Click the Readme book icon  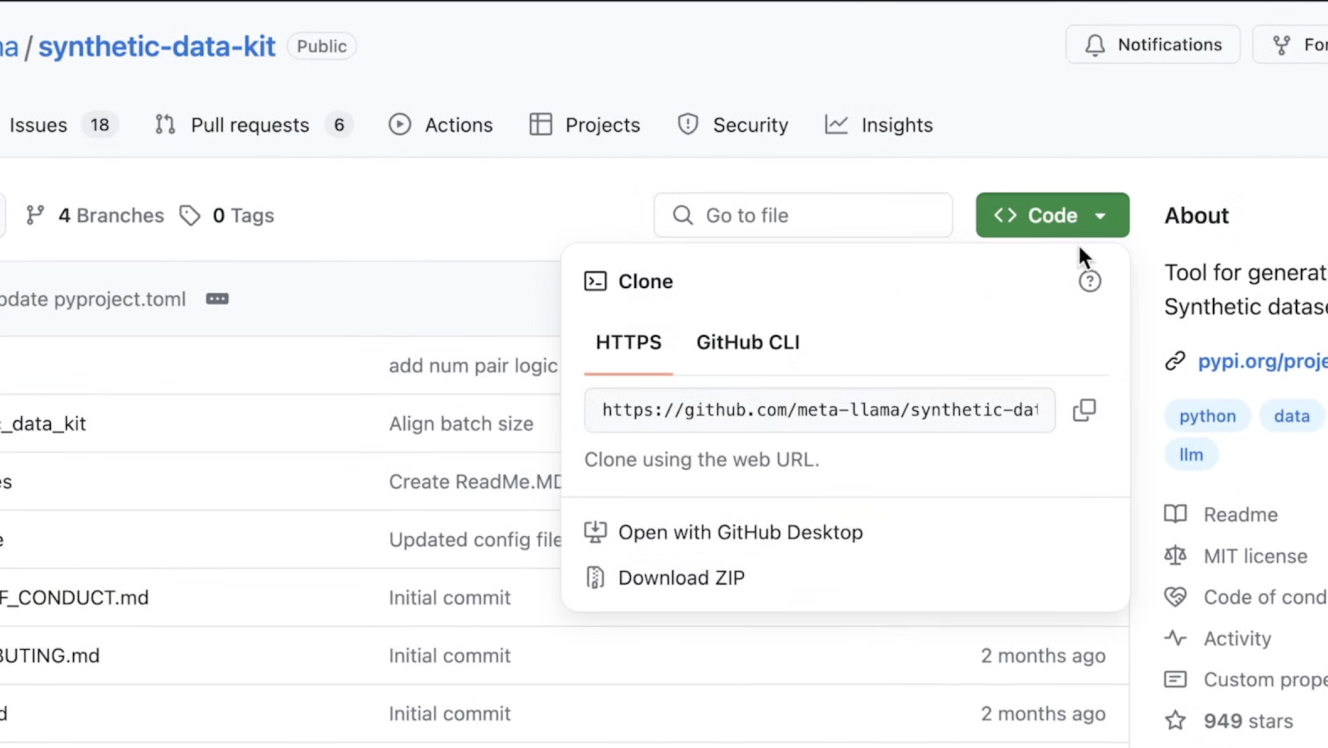[x=1176, y=514]
